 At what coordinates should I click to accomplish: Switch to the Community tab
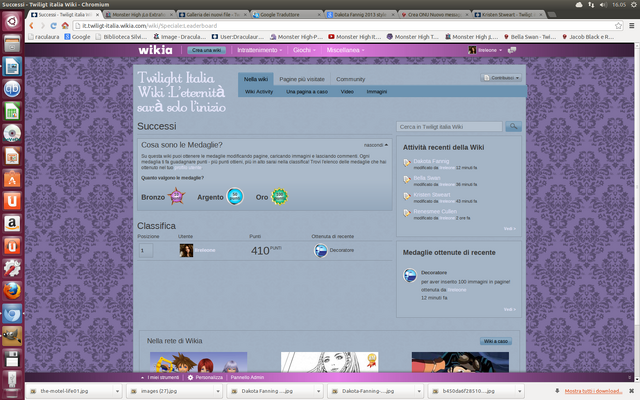351,79
